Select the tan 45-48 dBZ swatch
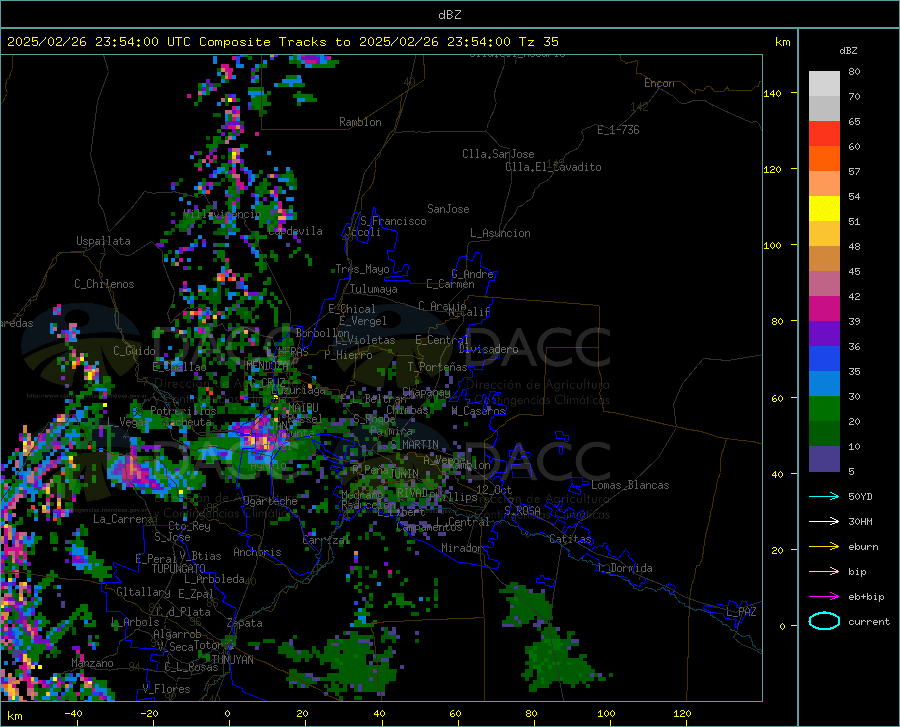The width and height of the screenshot is (900, 727). 824,259
